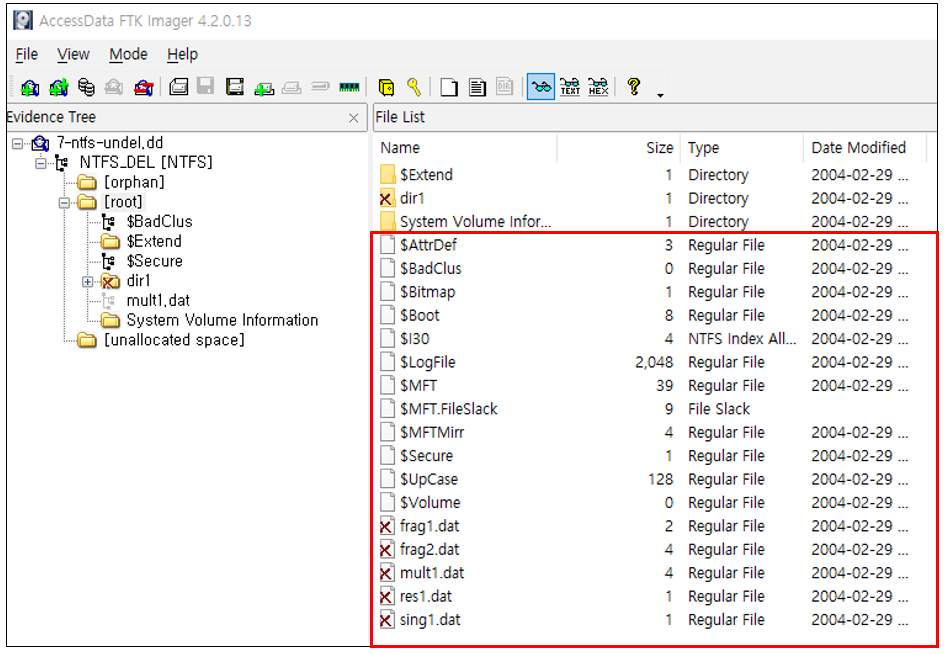Click the greyed Export Disk Image floppy icon
The height and width of the screenshot is (654, 948).
click(x=206, y=87)
